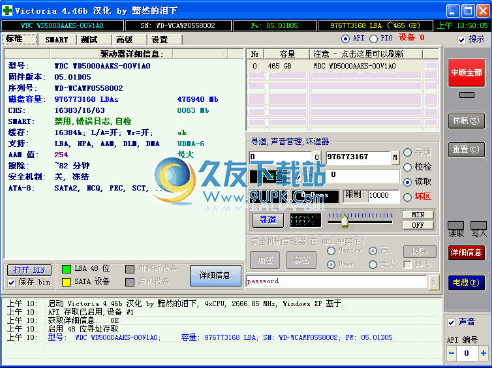Open the 测试 tab

pyautogui.click(x=89, y=40)
